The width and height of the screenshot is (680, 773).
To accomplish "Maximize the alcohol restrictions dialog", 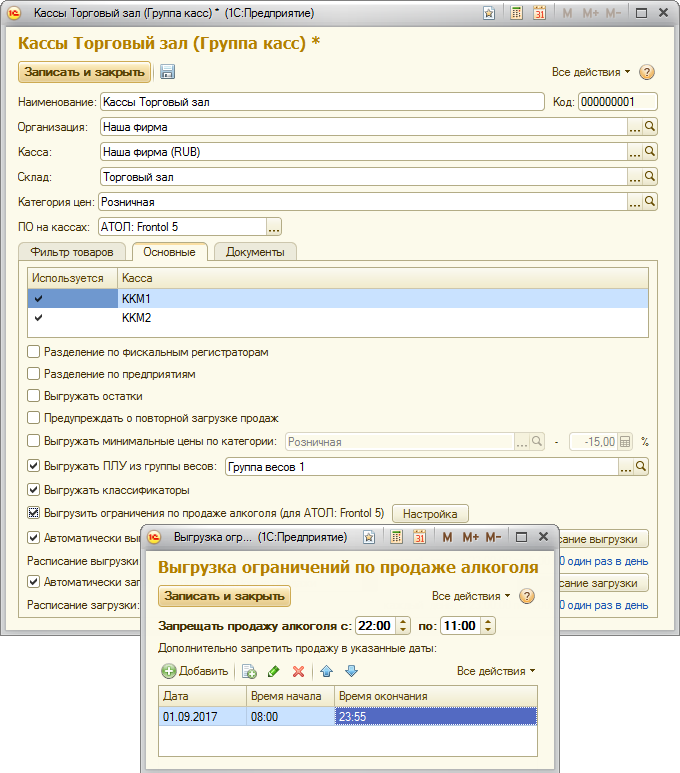I will click(x=521, y=537).
